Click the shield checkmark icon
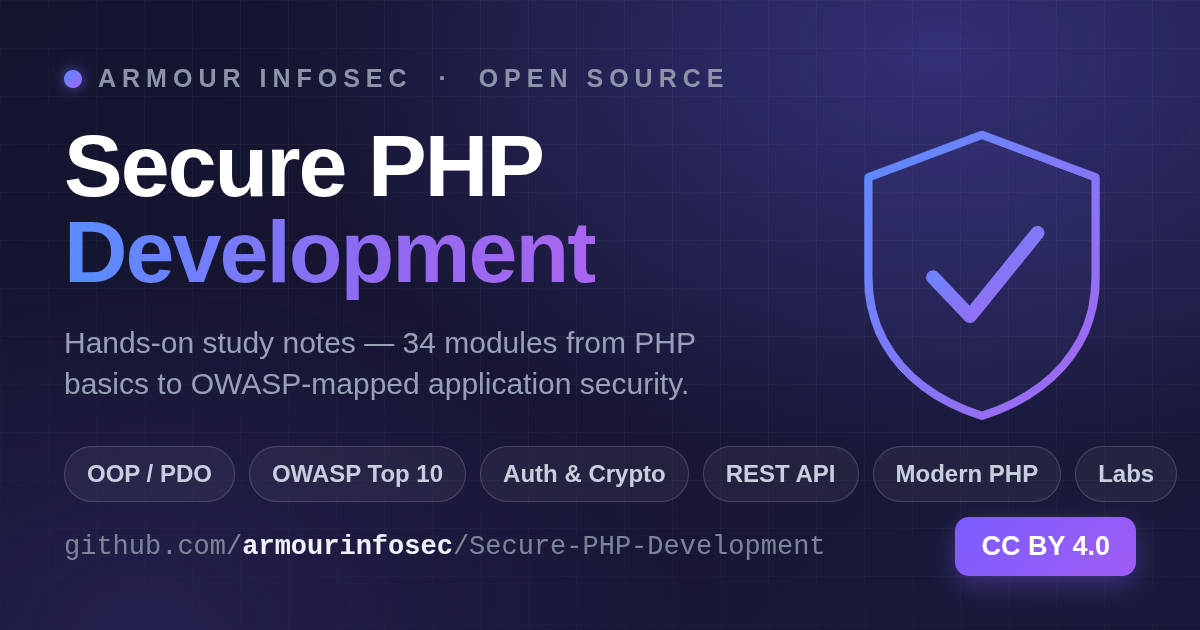The image size is (1200, 630). pyautogui.click(x=982, y=275)
